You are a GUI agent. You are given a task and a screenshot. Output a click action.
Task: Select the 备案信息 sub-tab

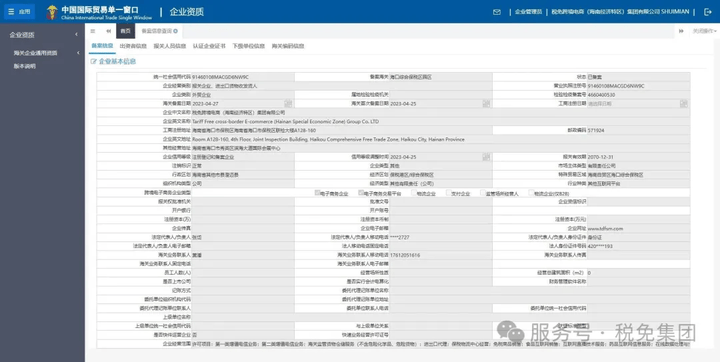pos(102,46)
